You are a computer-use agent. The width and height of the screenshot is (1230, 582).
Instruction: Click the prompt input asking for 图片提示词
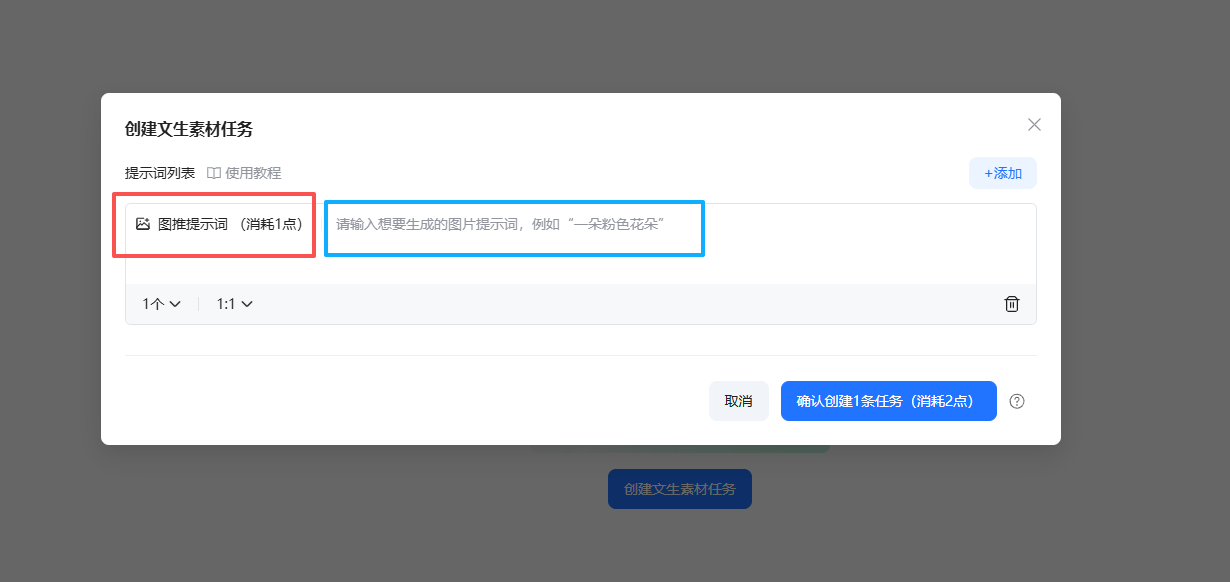[x=513, y=228]
